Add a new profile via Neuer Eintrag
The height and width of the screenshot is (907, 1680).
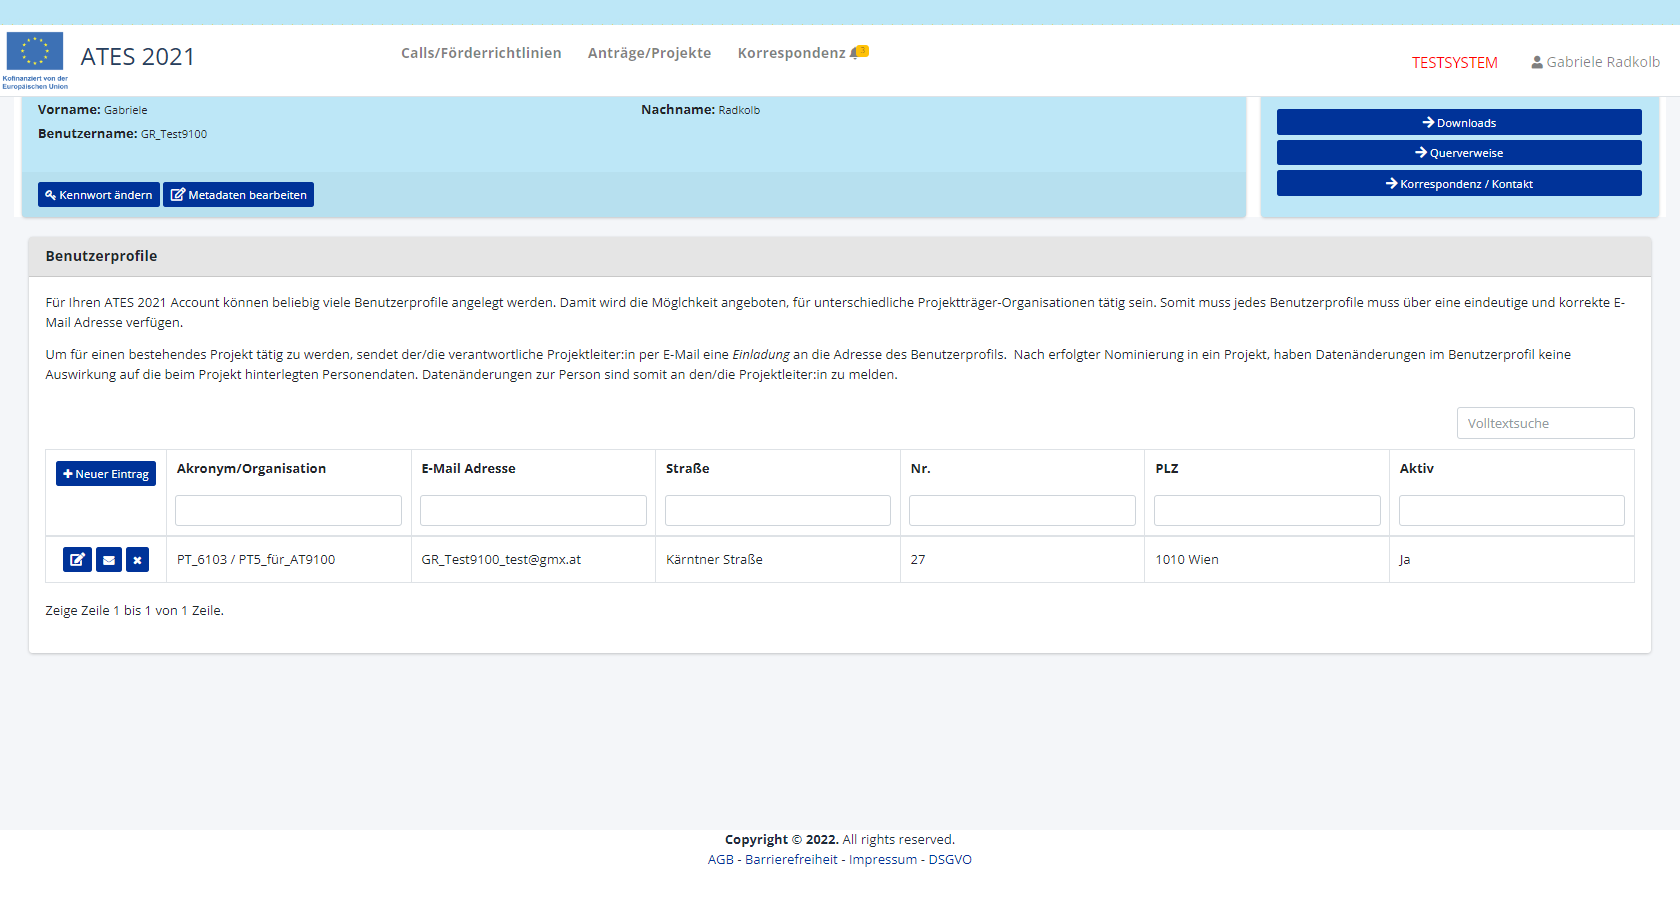106,474
